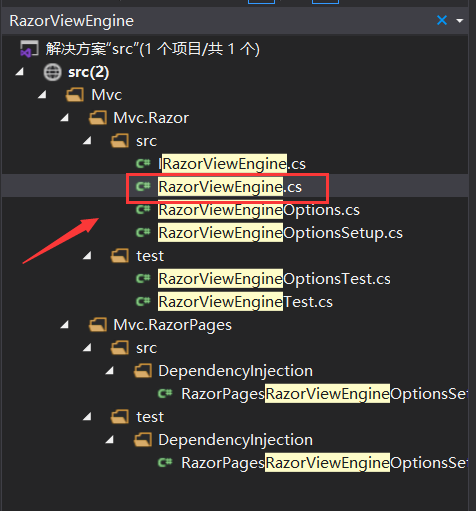
Task: Open the RazorViewEngineOptionsSetup.cs file
Action: (280, 233)
